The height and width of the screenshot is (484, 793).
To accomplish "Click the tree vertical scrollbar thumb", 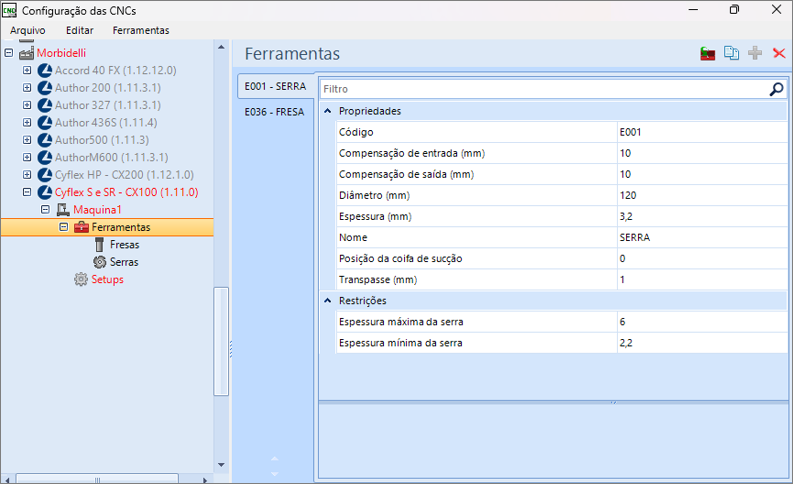I will point(221,341).
